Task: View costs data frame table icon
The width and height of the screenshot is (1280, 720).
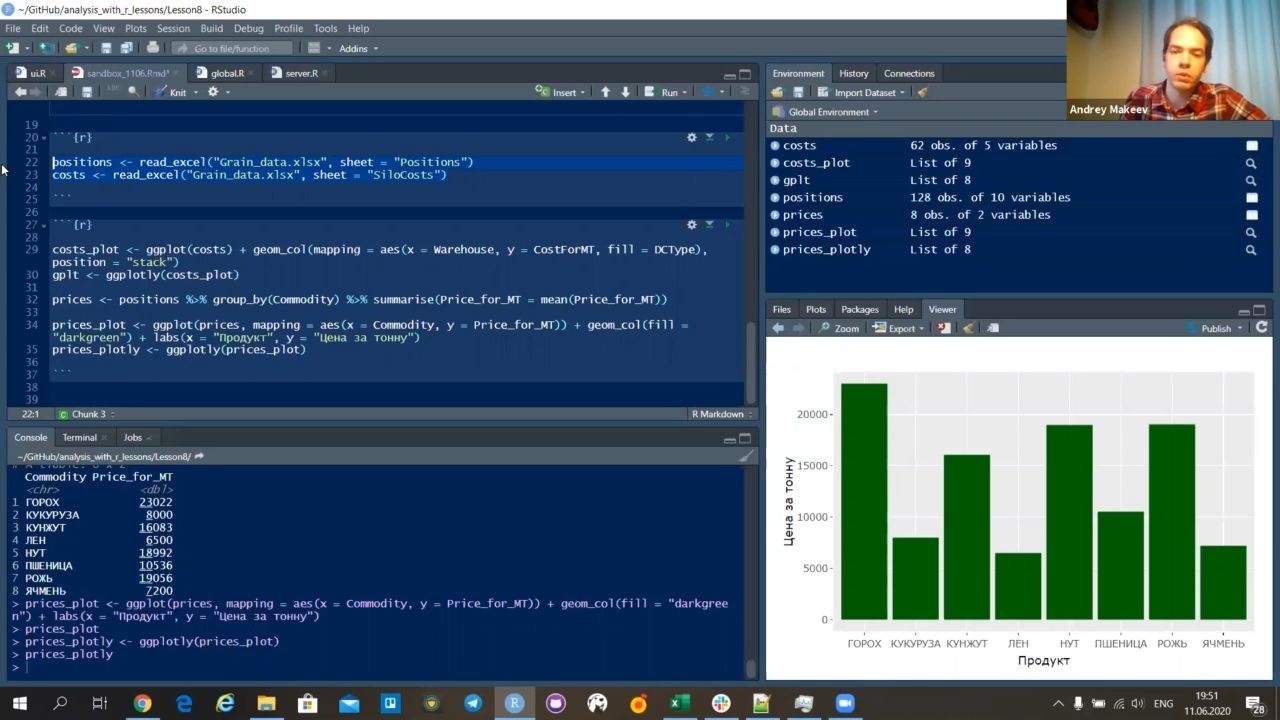Action: [x=1251, y=146]
